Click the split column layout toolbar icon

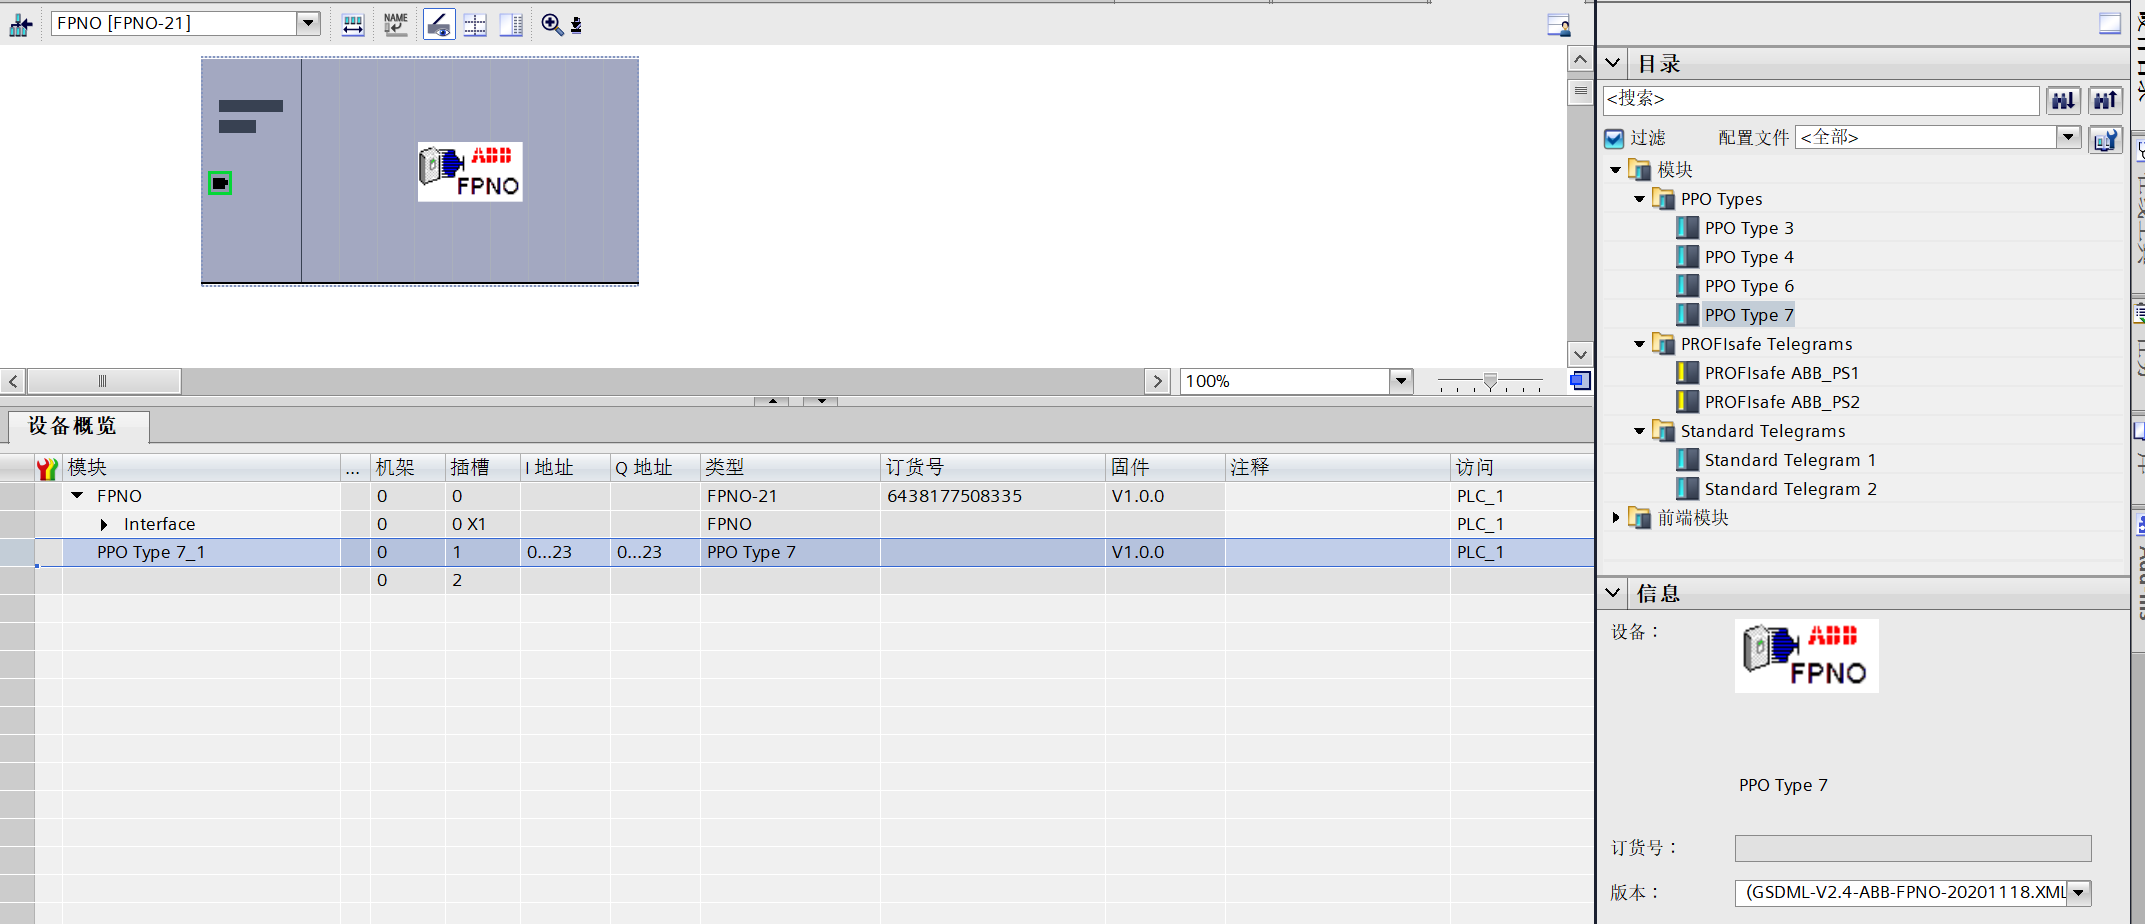[511, 25]
